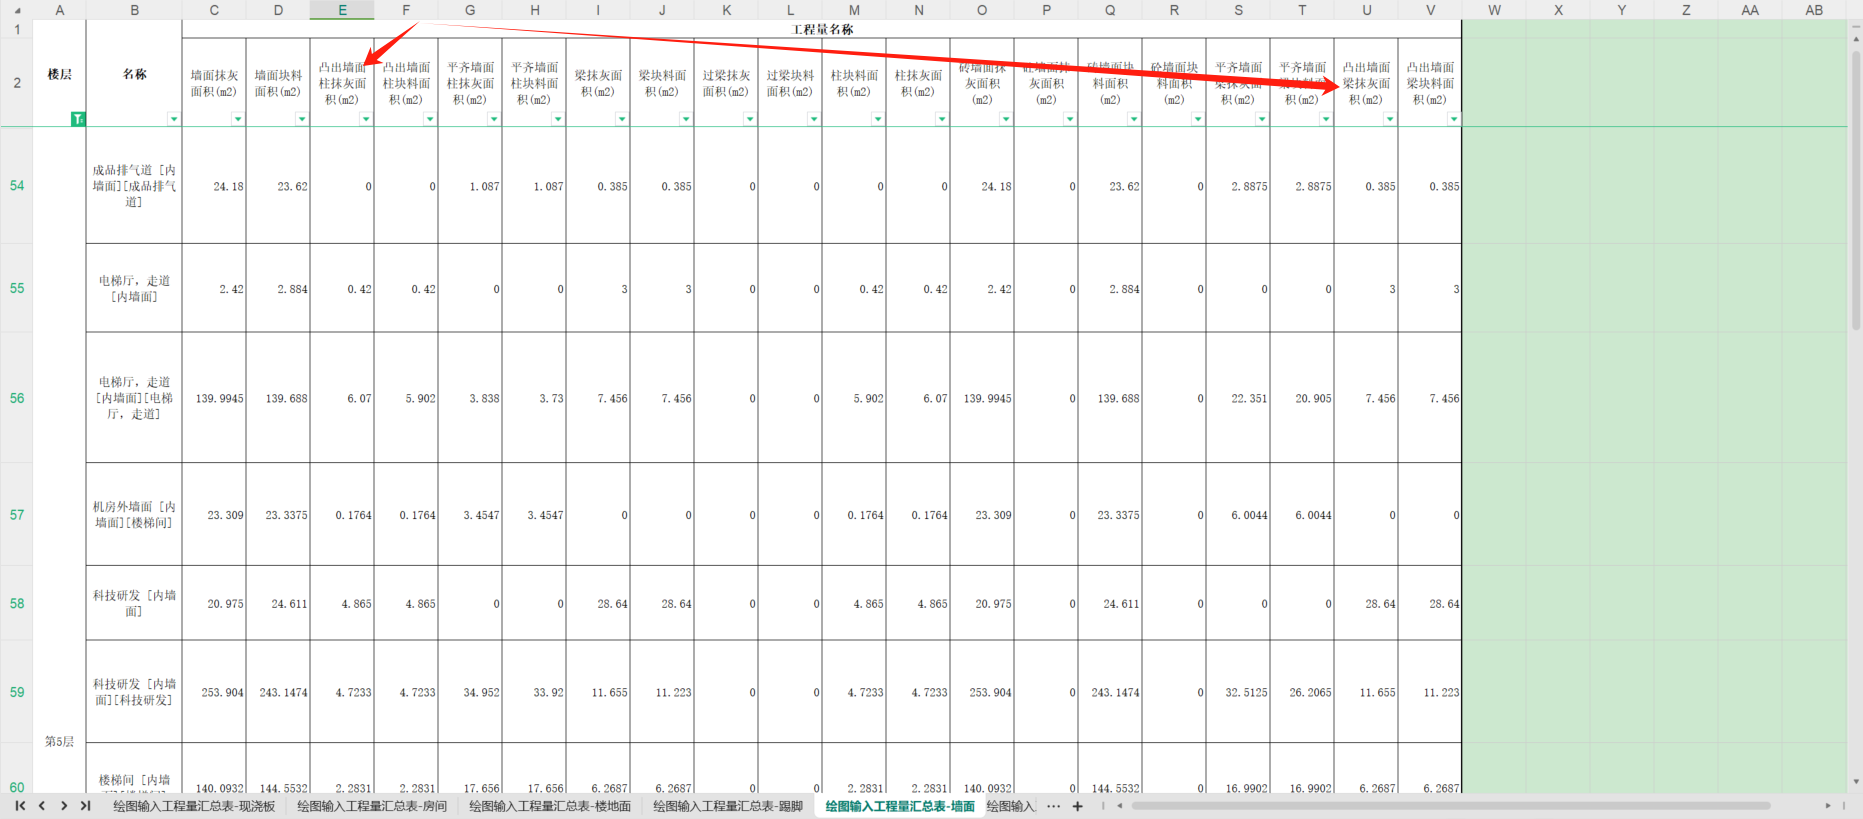Switch to 绘图输入工程量汇总表-房间 sheet tab
Screen dimensions: 1863x819
tap(372, 806)
